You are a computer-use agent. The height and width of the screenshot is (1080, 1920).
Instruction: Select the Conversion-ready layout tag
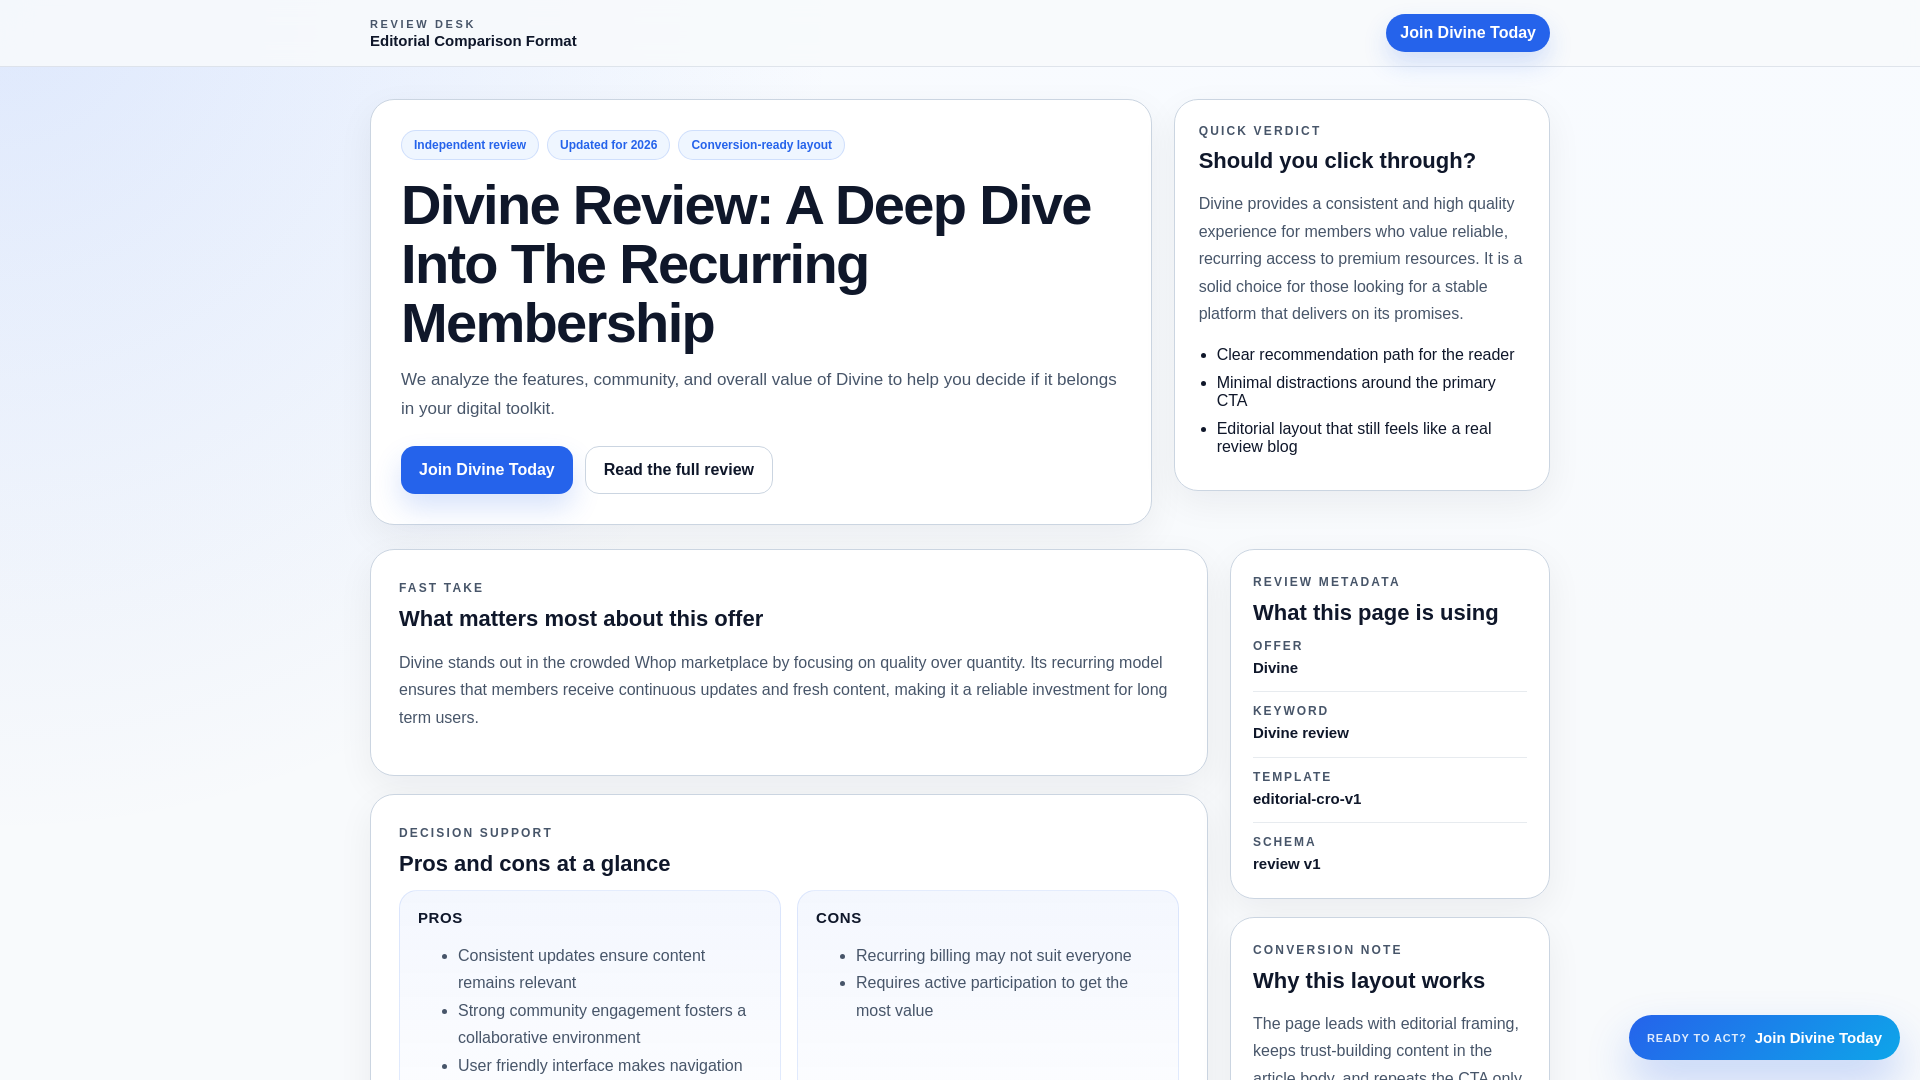[x=761, y=145]
